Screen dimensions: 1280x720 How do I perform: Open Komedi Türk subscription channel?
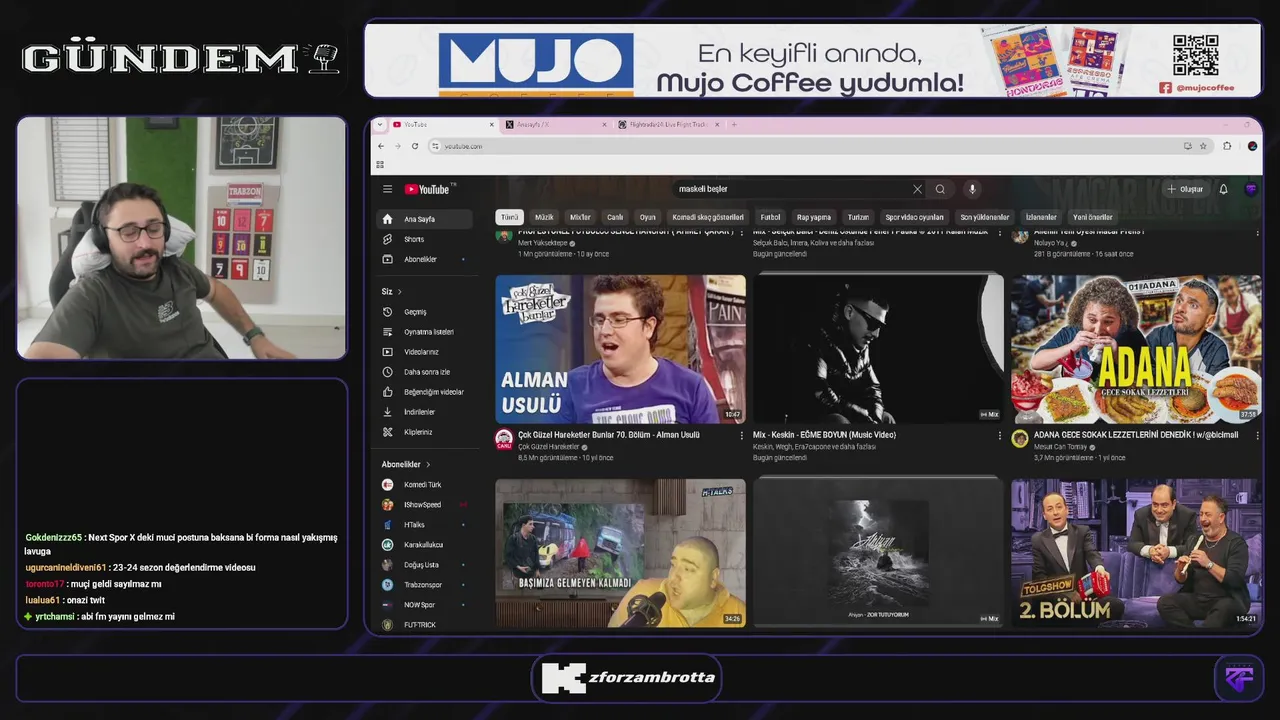425,485
